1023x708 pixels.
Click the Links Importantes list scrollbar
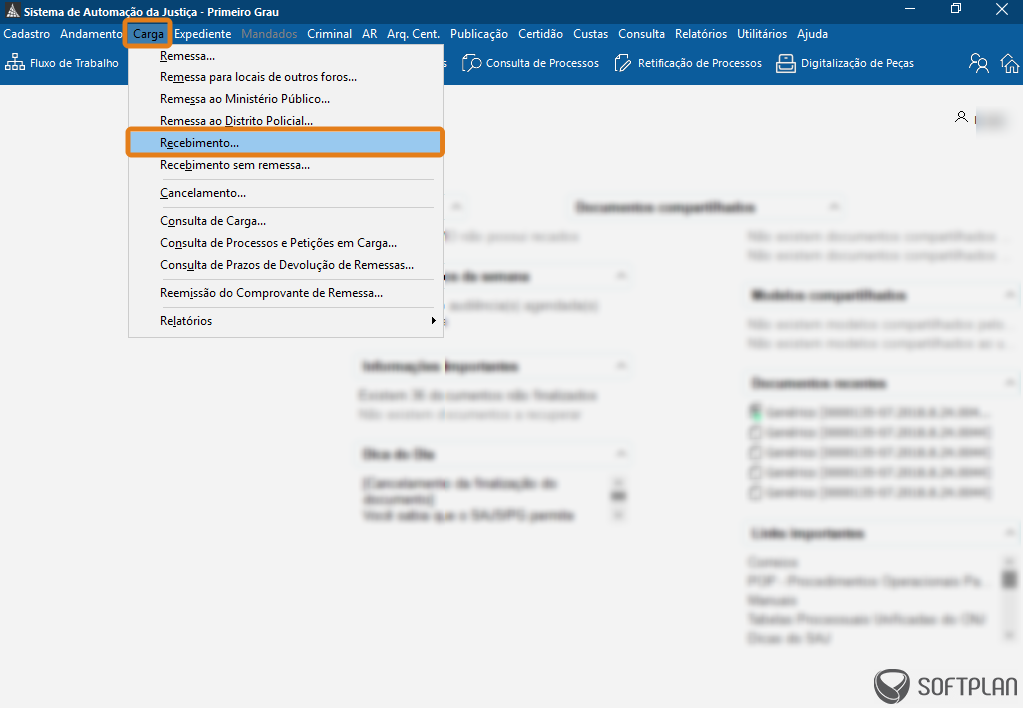tap(1009, 598)
